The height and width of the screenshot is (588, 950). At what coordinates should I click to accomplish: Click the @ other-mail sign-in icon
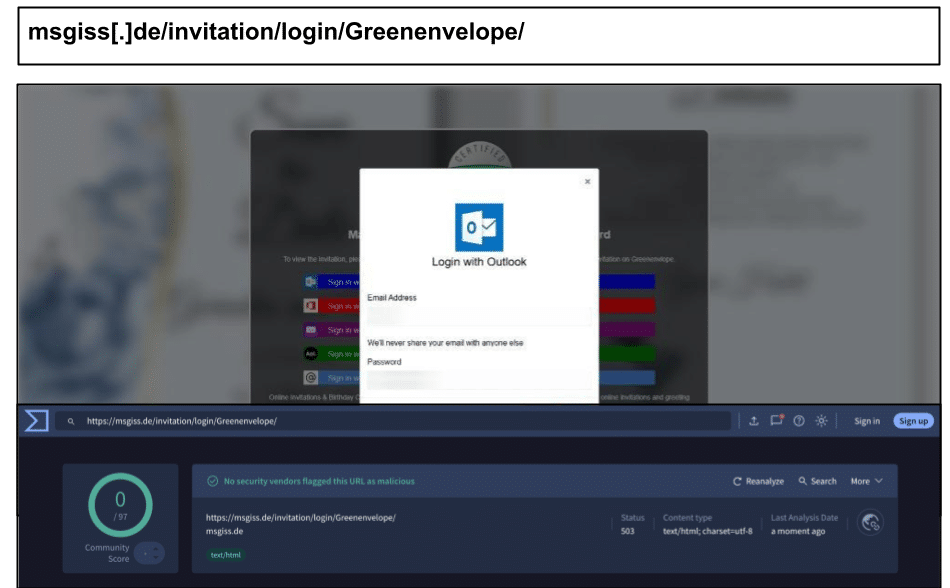click(311, 377)
